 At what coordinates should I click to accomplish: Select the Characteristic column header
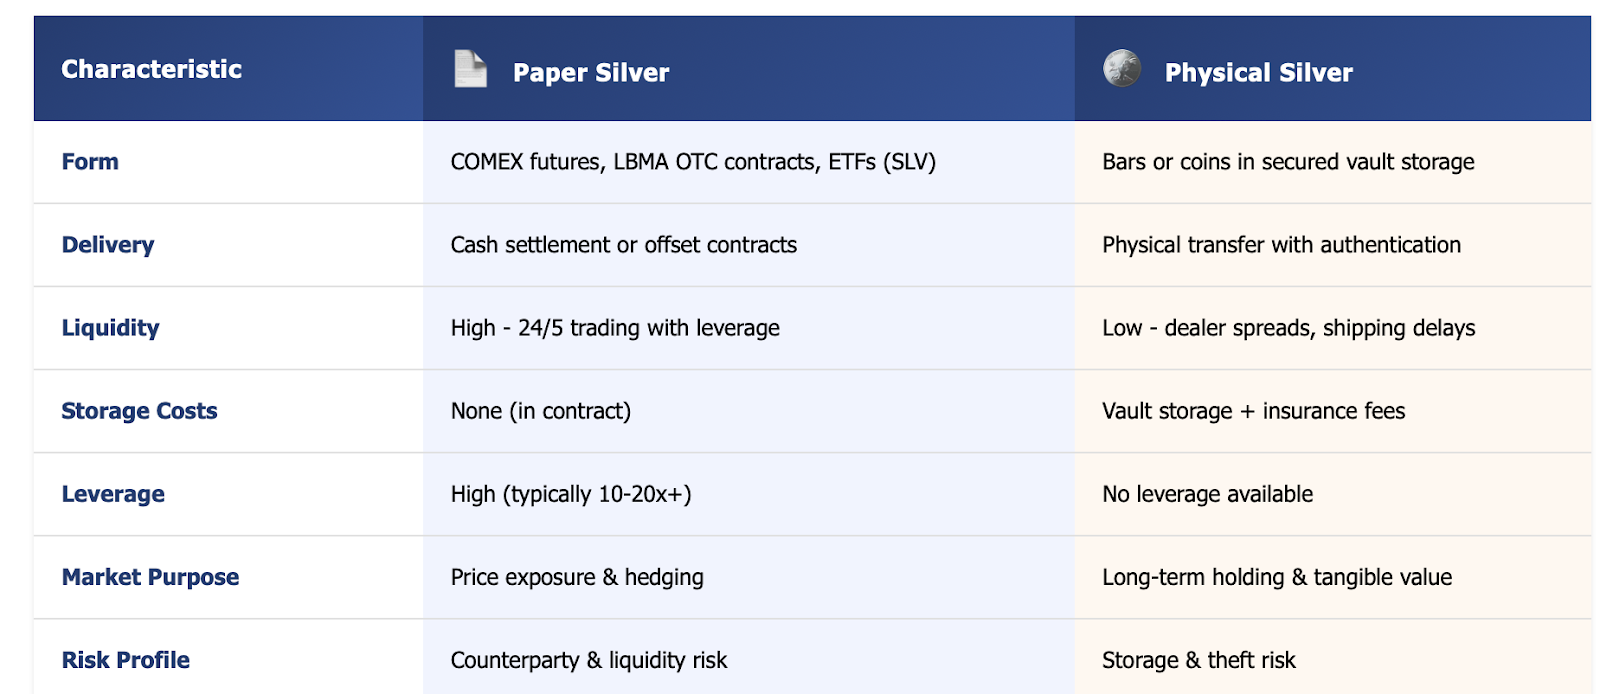point(152,69)
